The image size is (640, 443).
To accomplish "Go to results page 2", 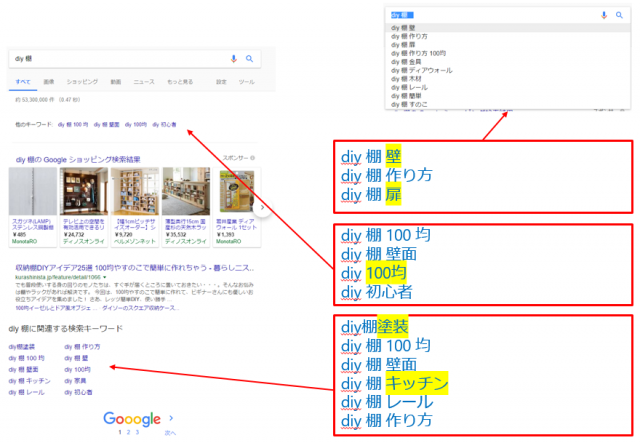I will (x=127, y=432).
